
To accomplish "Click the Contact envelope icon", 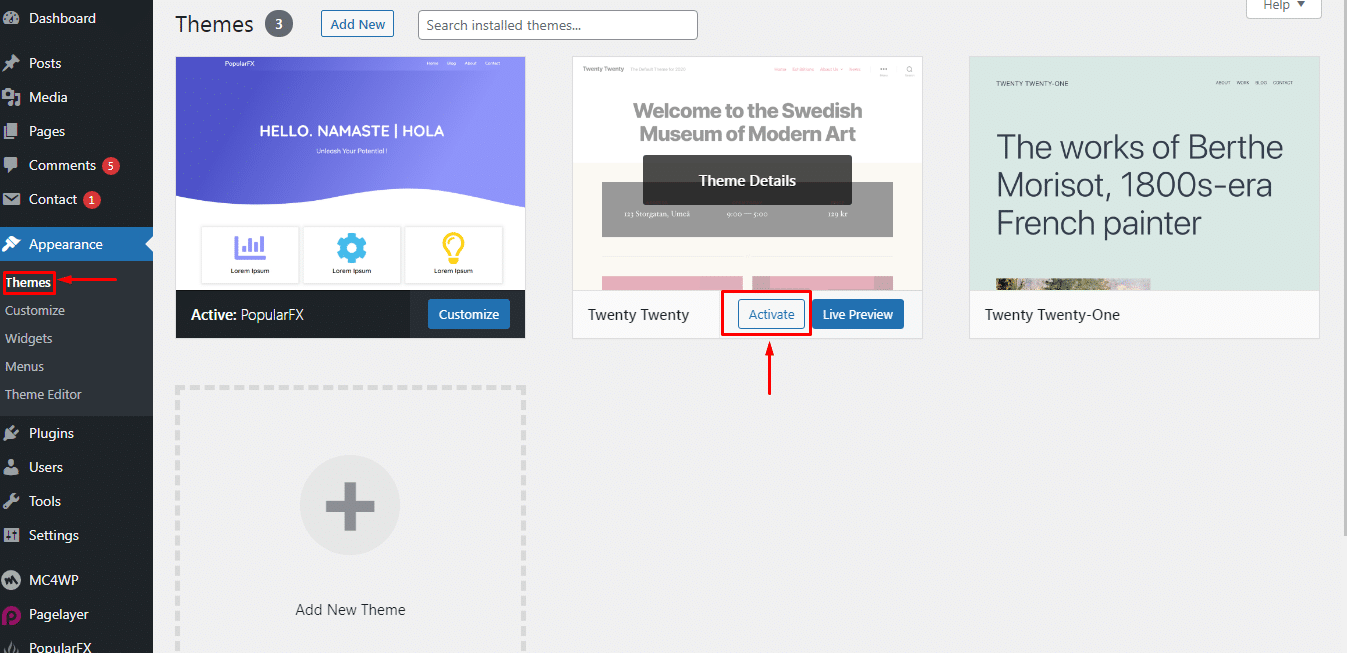I will [12, 199].
